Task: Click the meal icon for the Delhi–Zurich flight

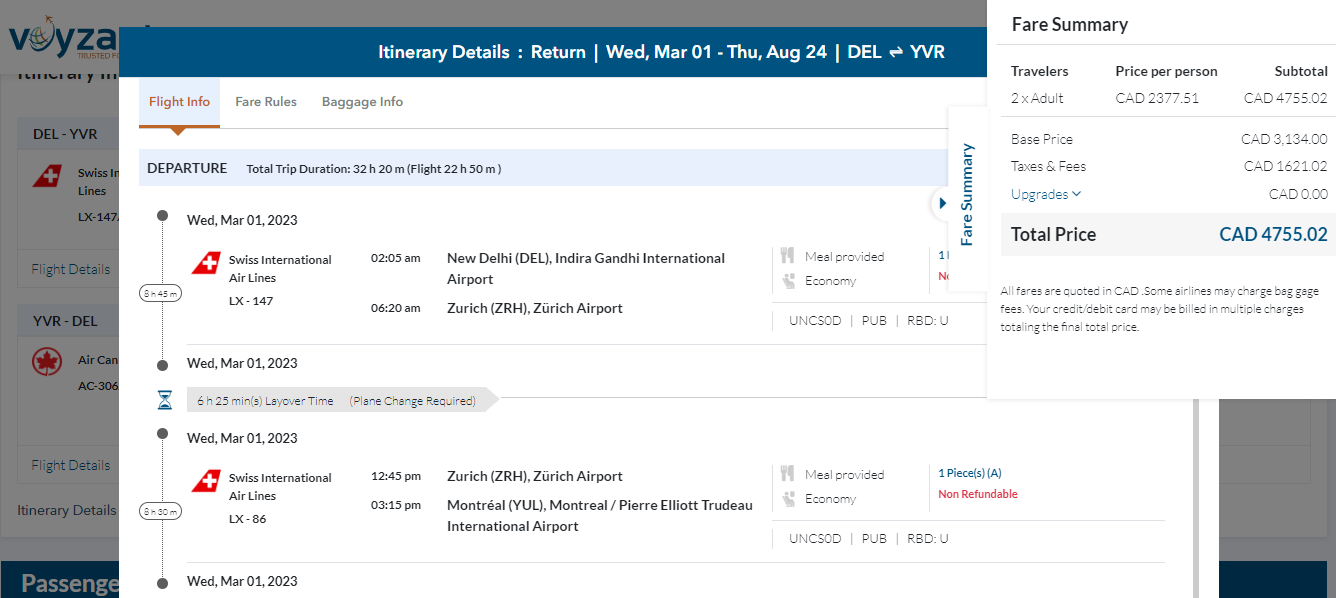Action: pyautogui.click(x=787, y=257)
